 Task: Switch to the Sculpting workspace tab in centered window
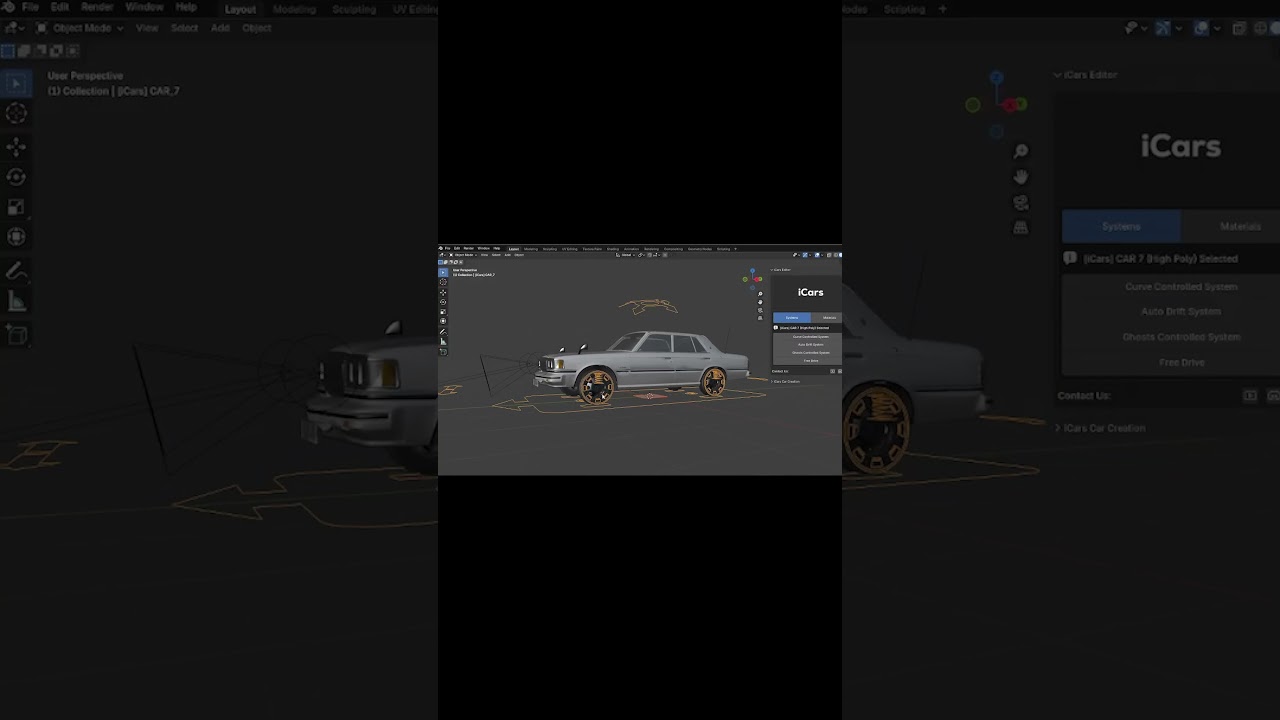click(x=550, y=249)
